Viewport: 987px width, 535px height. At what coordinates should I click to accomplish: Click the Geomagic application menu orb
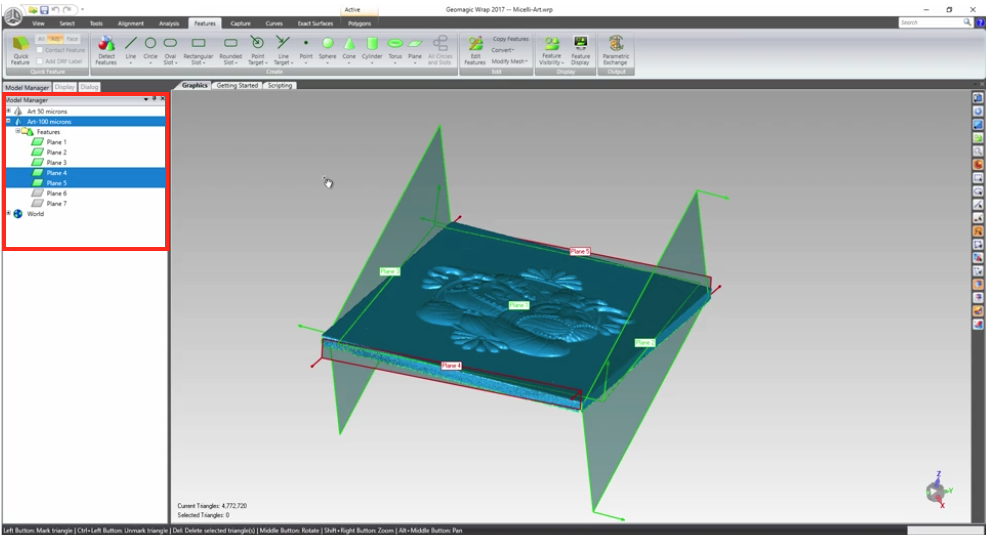(13, 16)
